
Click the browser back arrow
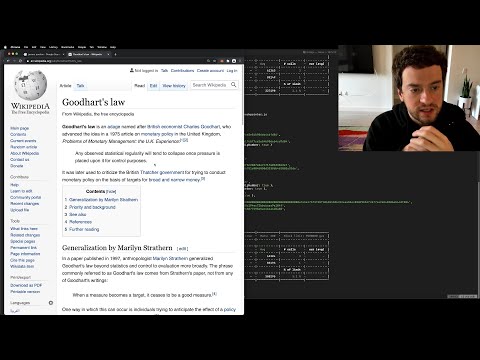8,61
